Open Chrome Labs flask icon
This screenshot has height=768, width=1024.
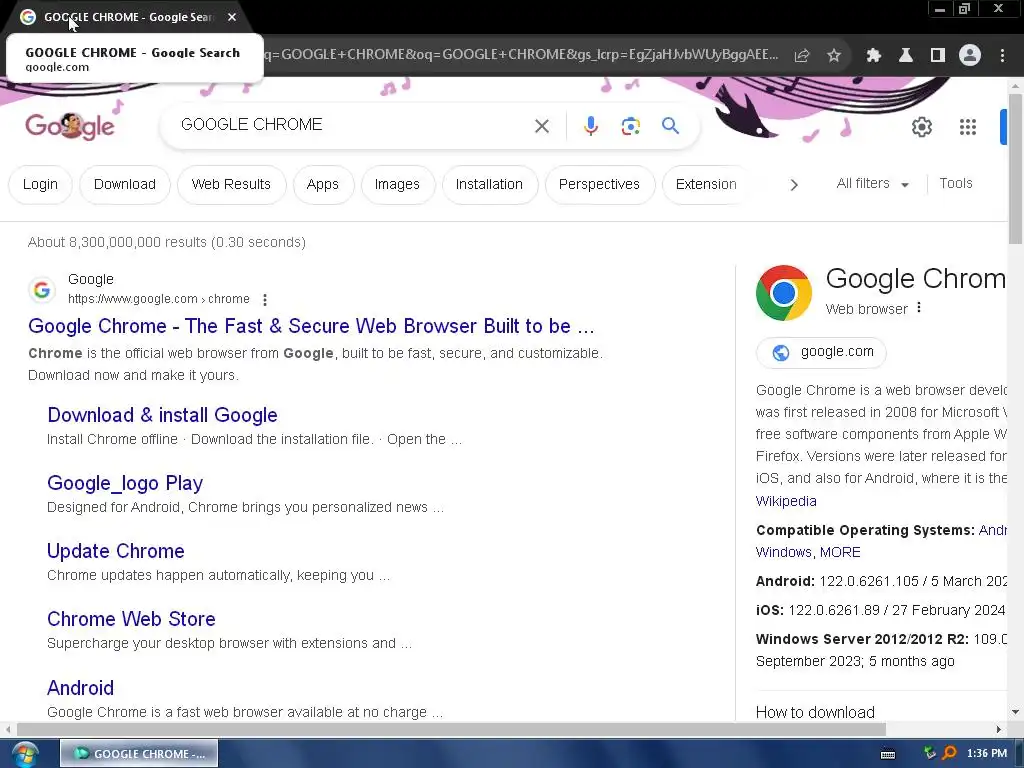(x=905, y=56)
